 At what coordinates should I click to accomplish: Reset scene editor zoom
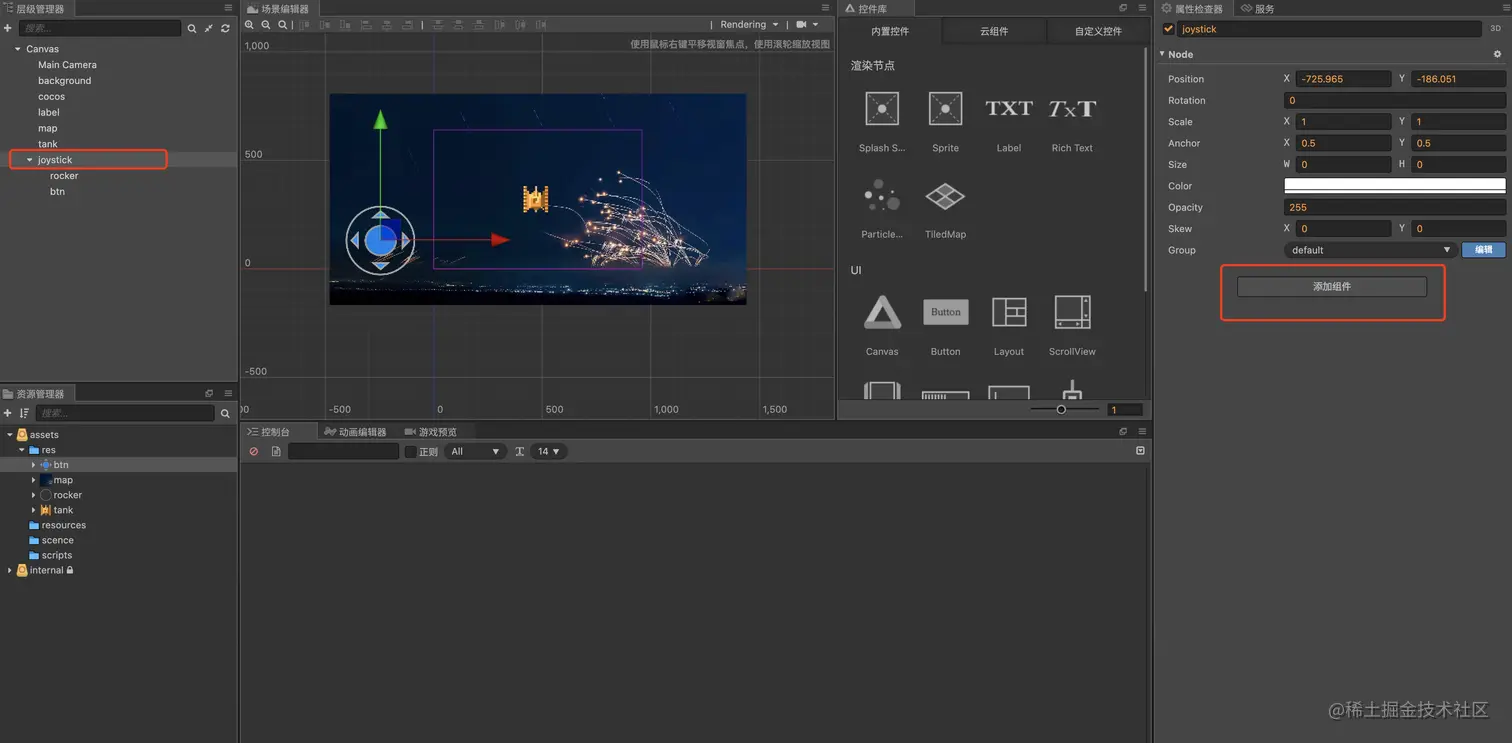click(x=283, y=25)
